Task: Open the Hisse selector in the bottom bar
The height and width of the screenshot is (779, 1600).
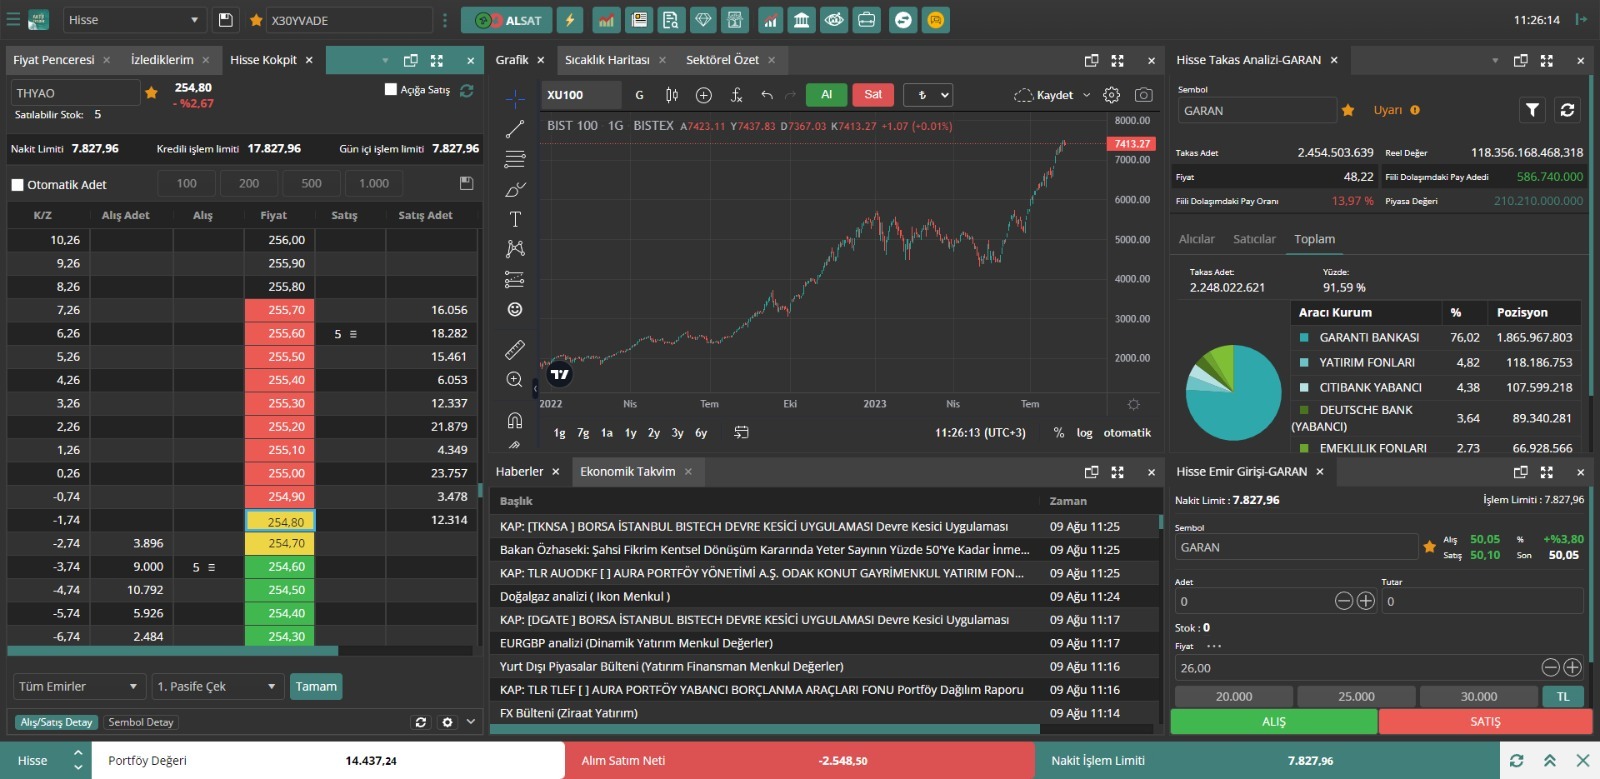Action: (46, 761)
